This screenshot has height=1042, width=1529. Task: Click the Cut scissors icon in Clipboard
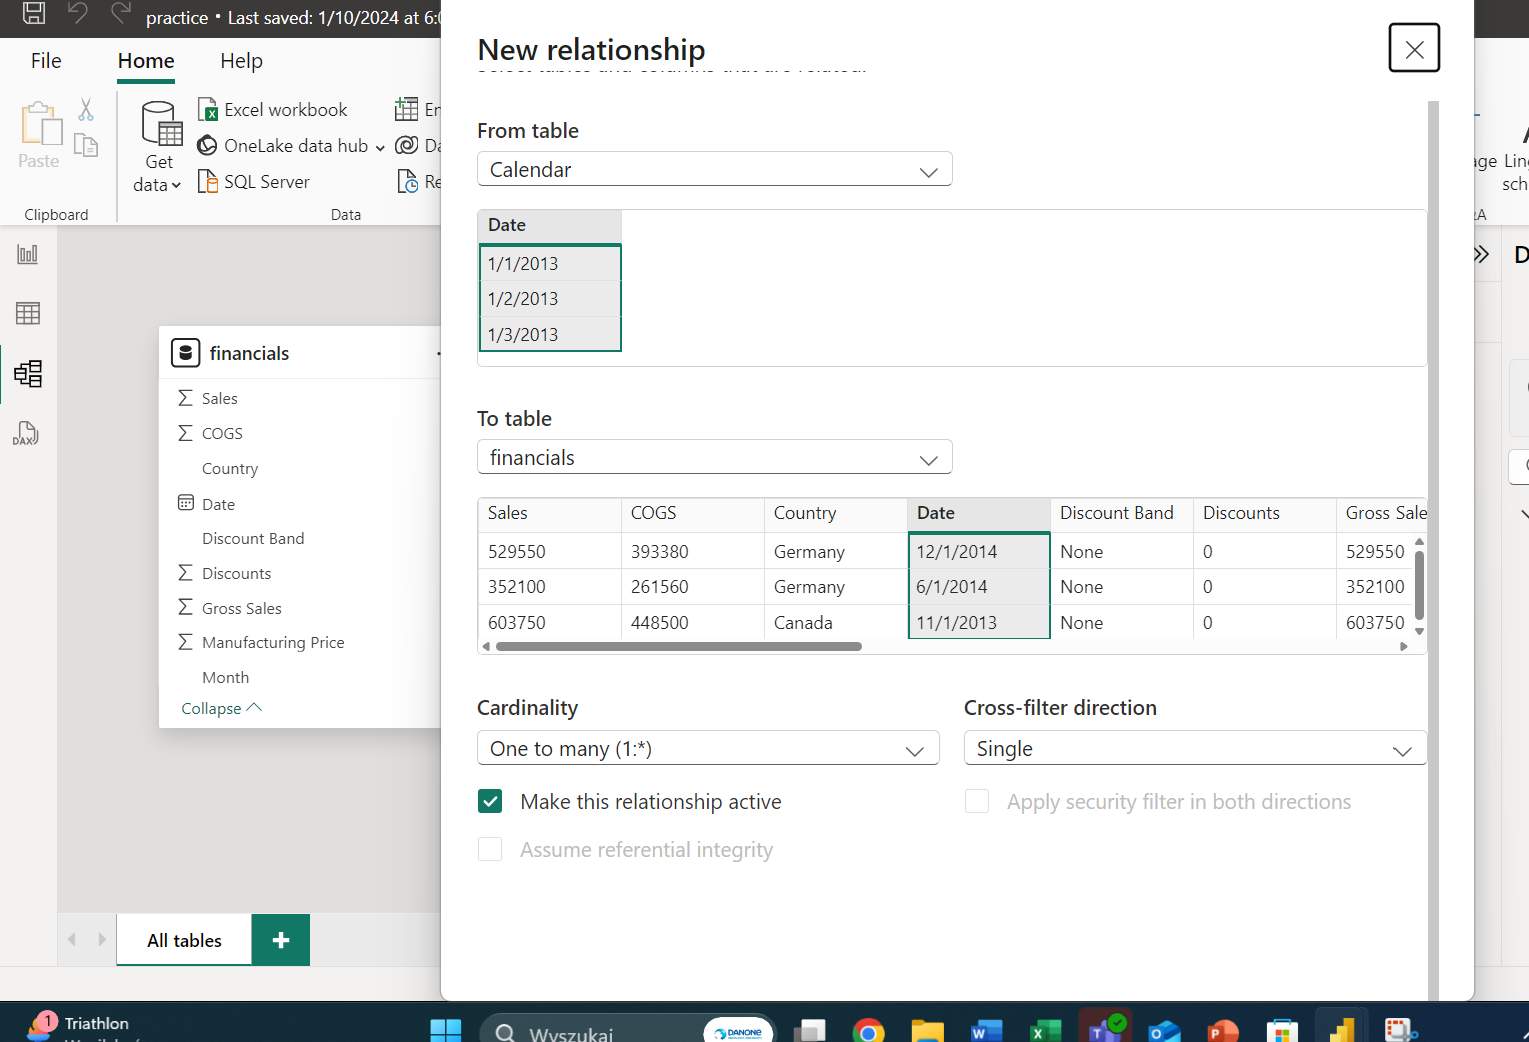[86, 110]
